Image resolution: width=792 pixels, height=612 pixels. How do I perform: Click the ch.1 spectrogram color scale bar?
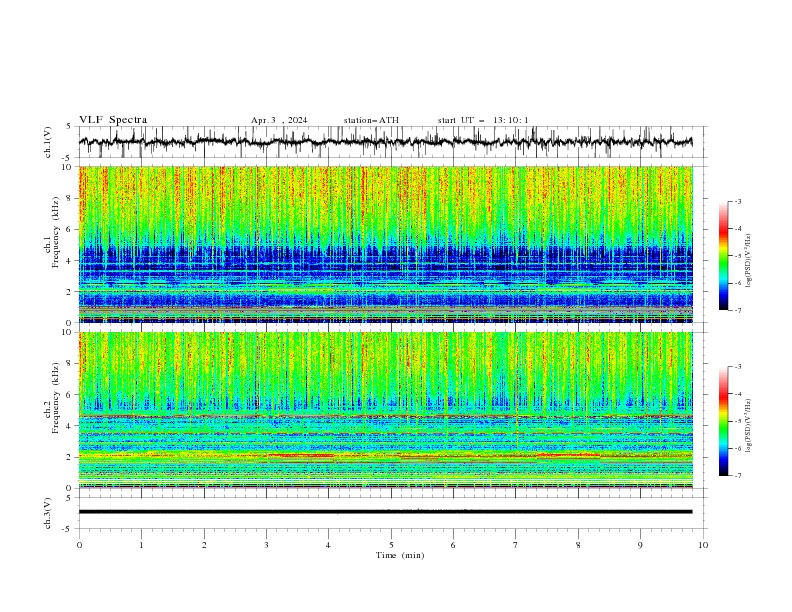[x=723, y=256]
